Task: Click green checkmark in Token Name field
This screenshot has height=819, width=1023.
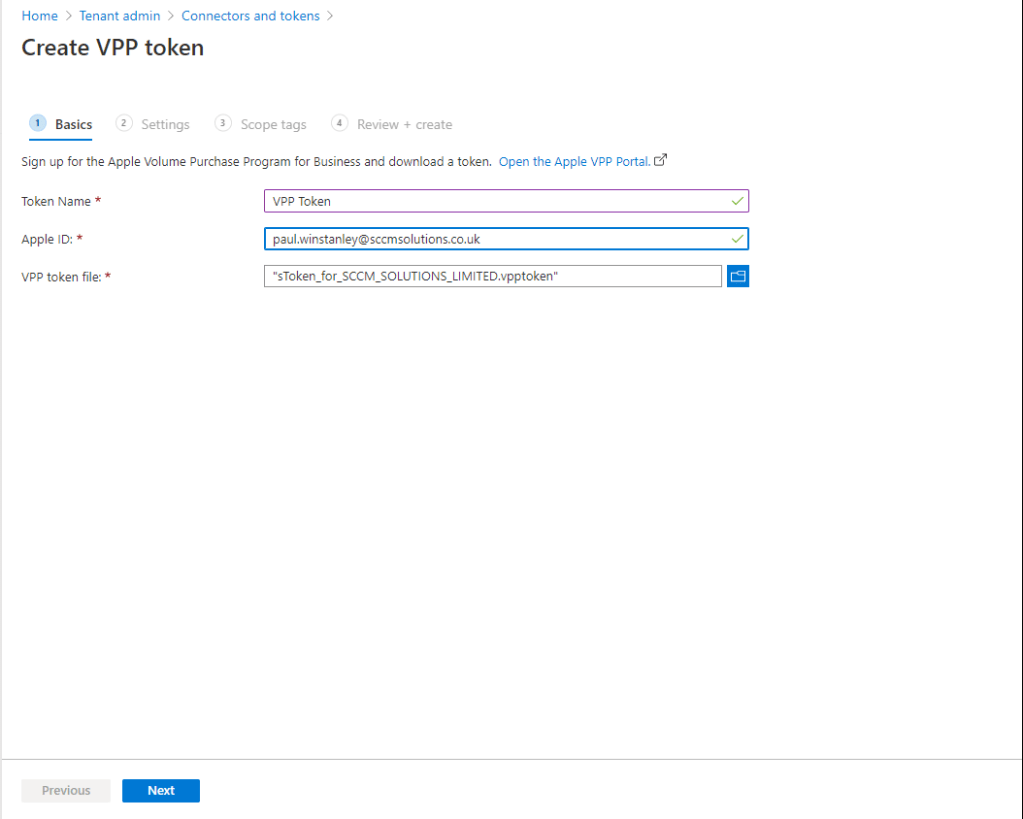Action: (737, 201)
